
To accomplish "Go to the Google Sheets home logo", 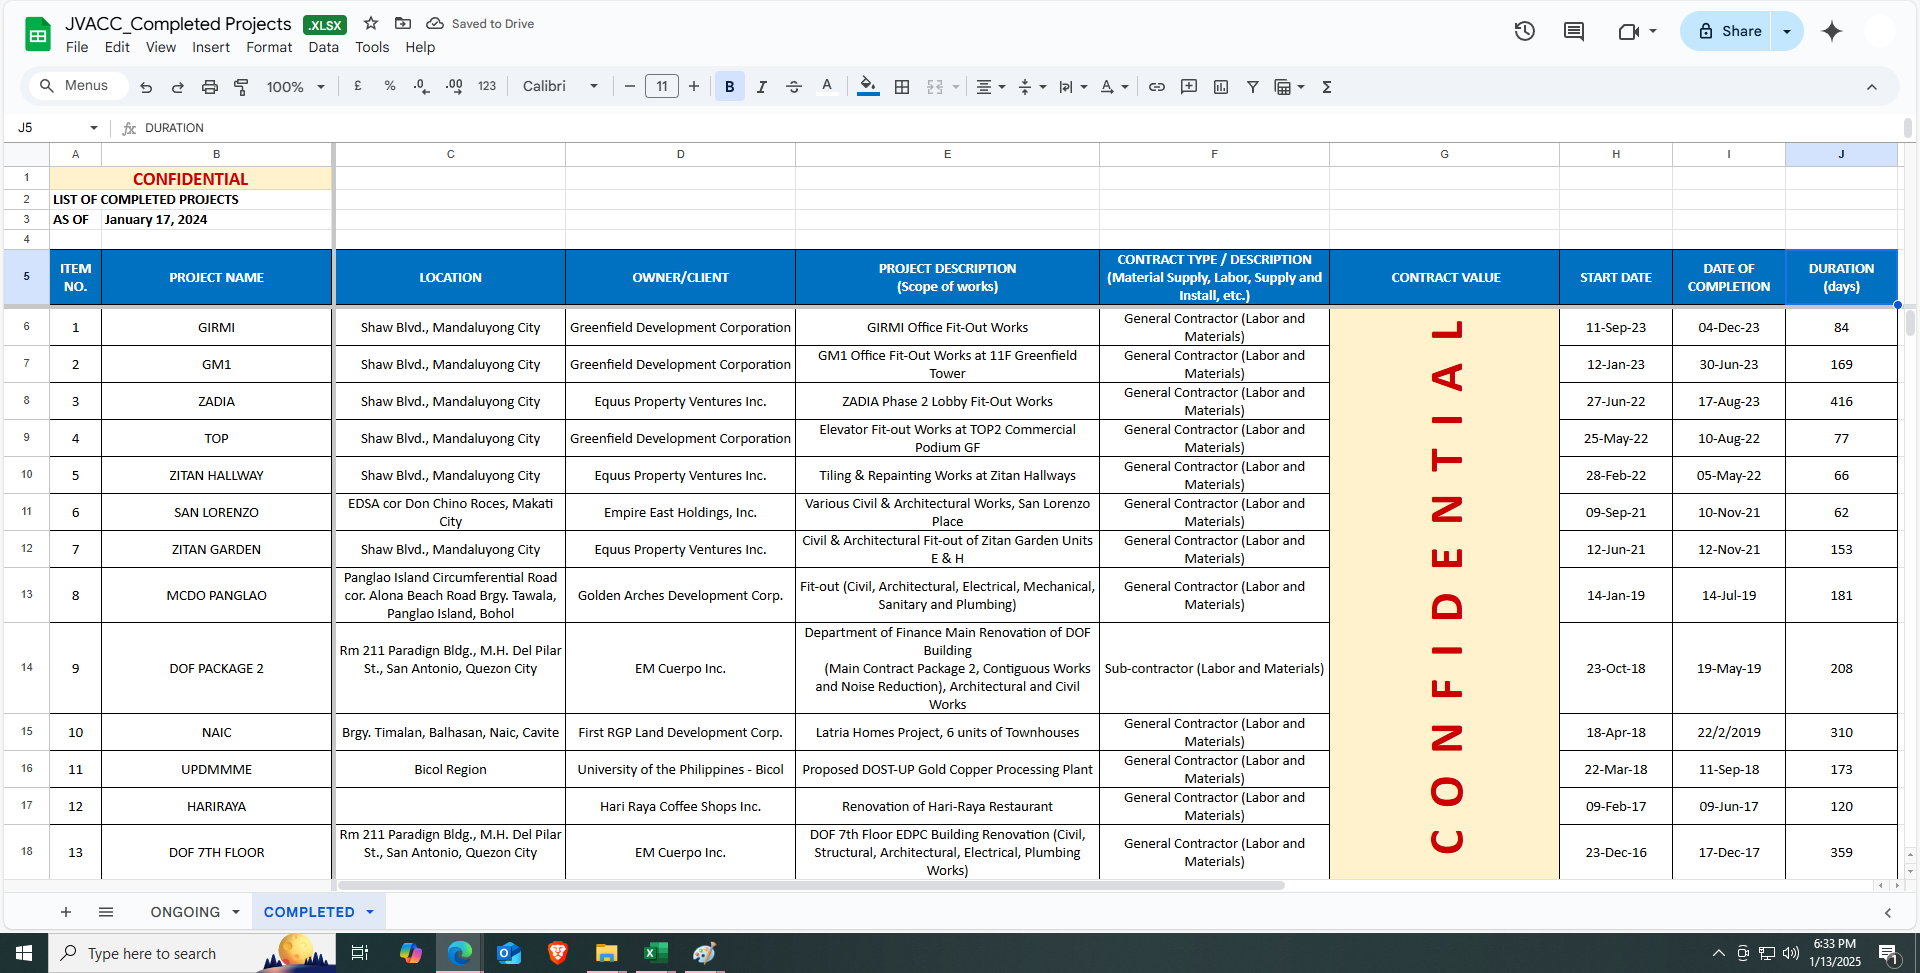I will (x=38, y=35).
